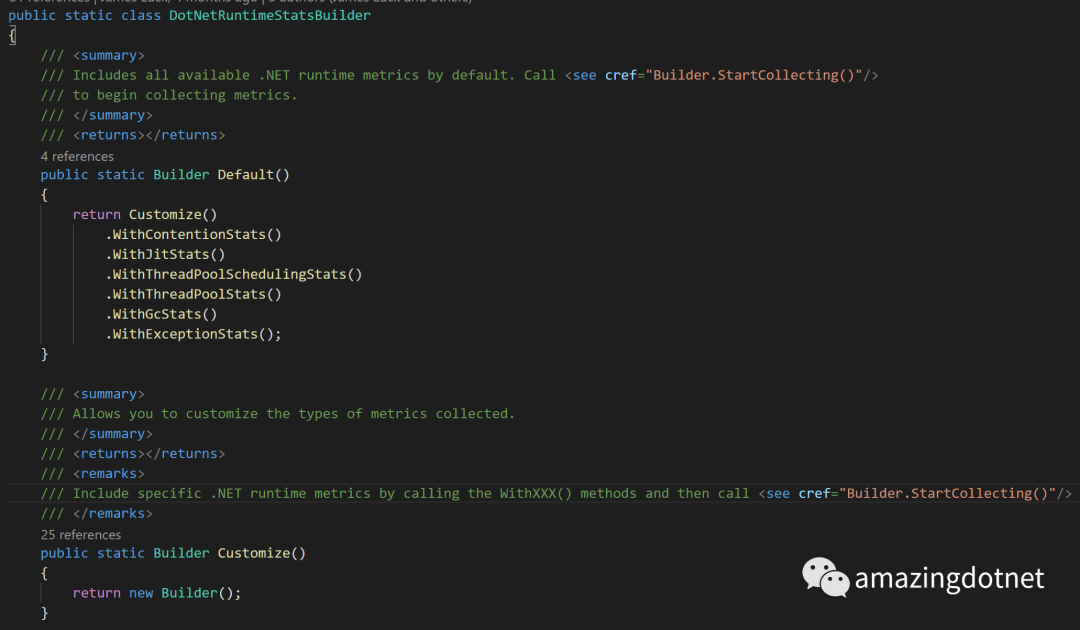
Task: Click the "to begin collecting metrics." comment
Action: (x=185, y=95)
